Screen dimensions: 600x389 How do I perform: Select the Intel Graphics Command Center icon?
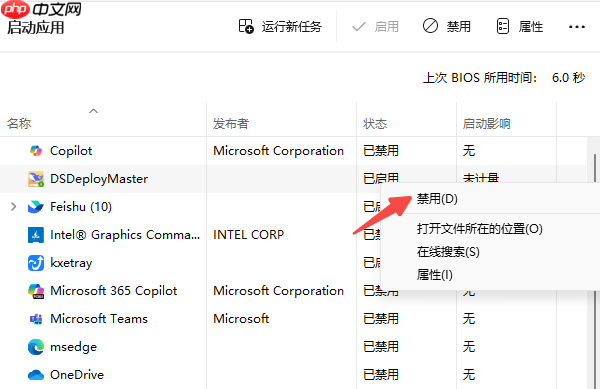point(36,235)
